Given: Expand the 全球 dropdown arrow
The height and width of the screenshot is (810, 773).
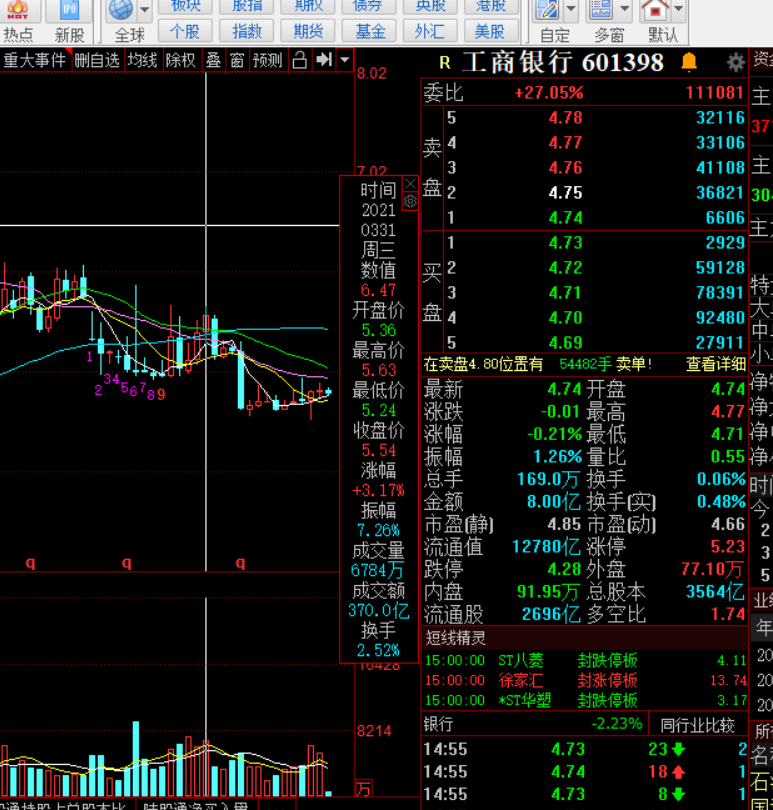Looking at the screenshot, I should [x=145, y=9].
